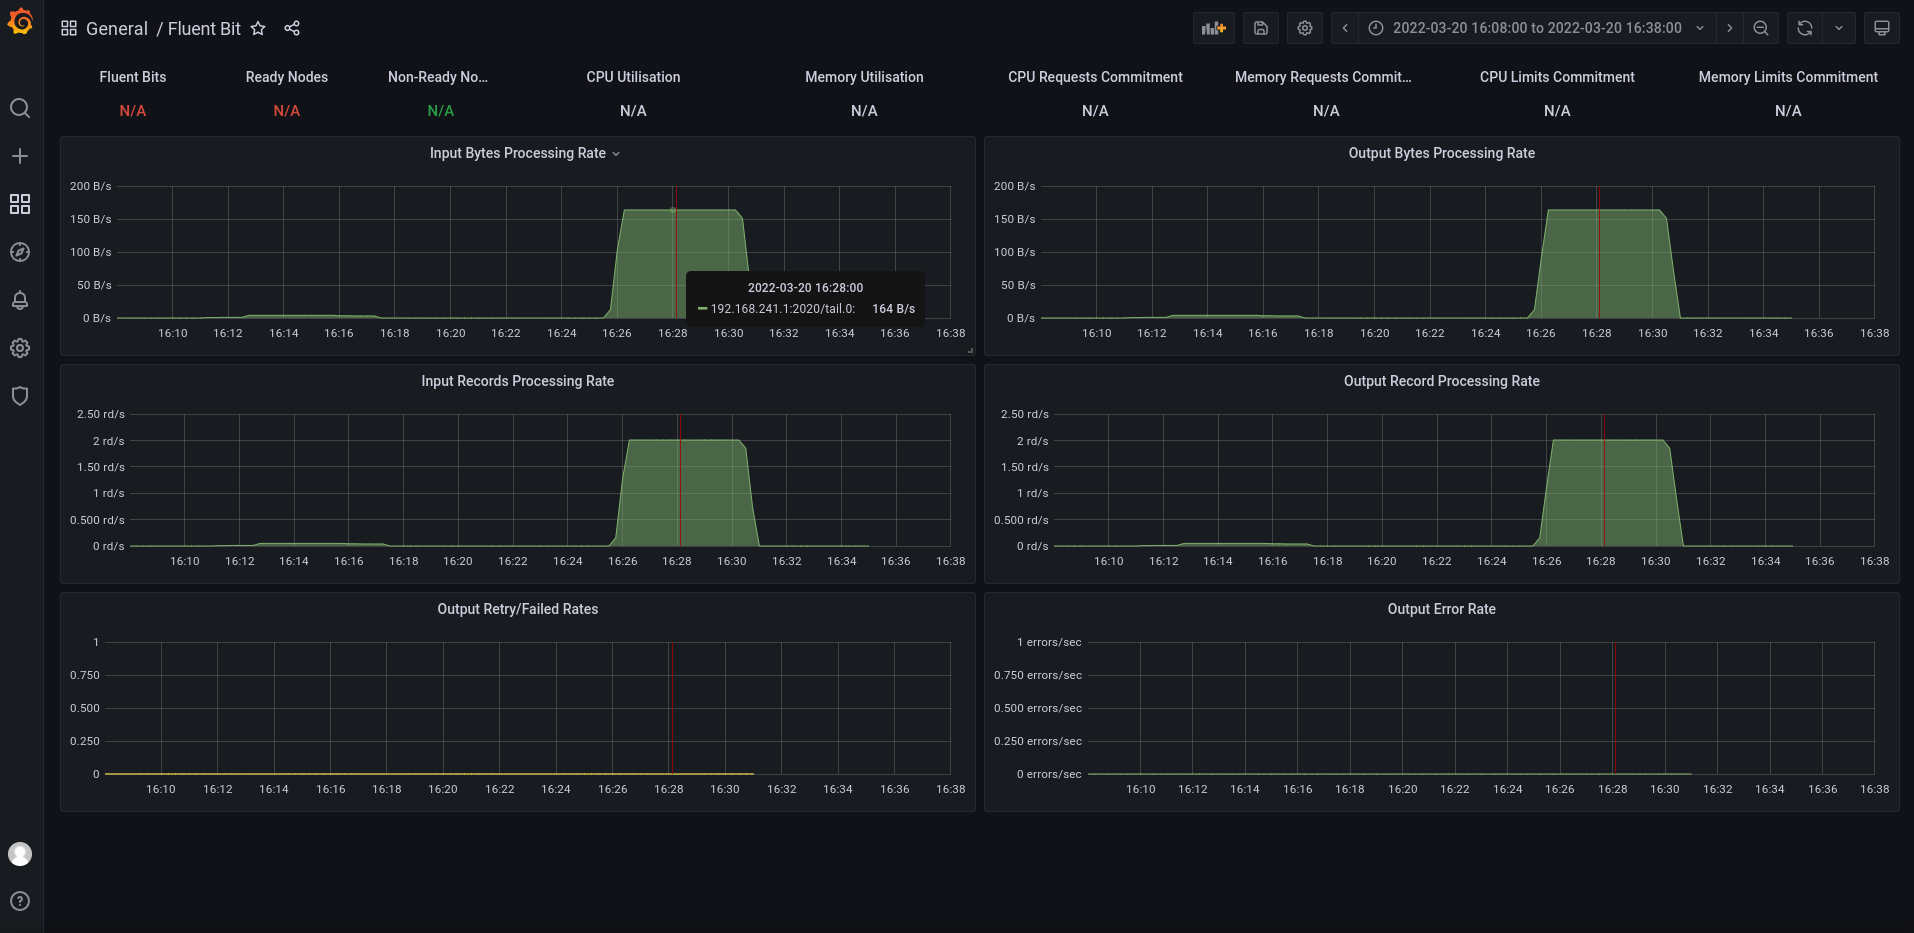The height and width of the screenshot is (933, 1914).
Task: Open the Explore compass icon
Action: tap(20, 252)
